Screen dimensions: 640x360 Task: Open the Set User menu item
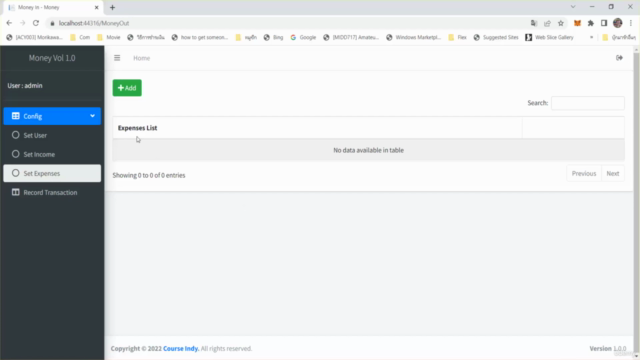click(52, 135)
